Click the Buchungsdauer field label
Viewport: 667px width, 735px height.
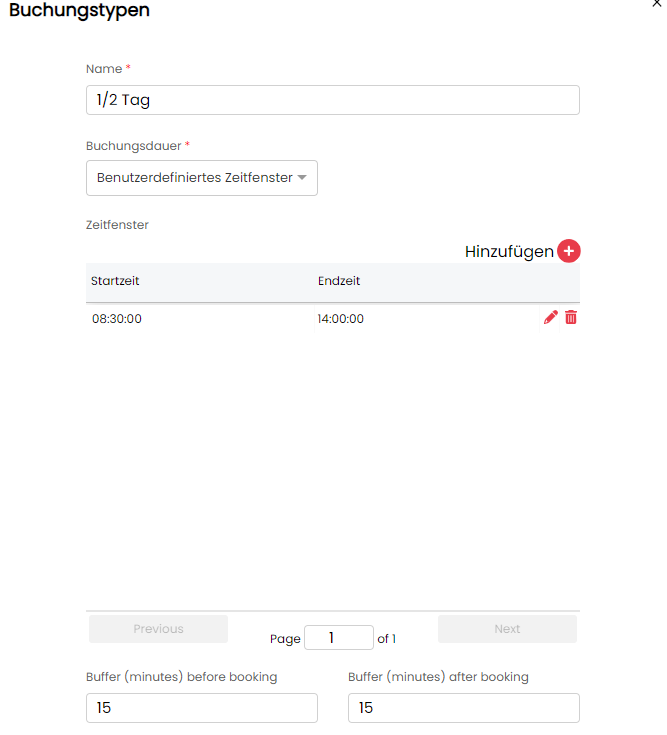click(x=133, y=146)
